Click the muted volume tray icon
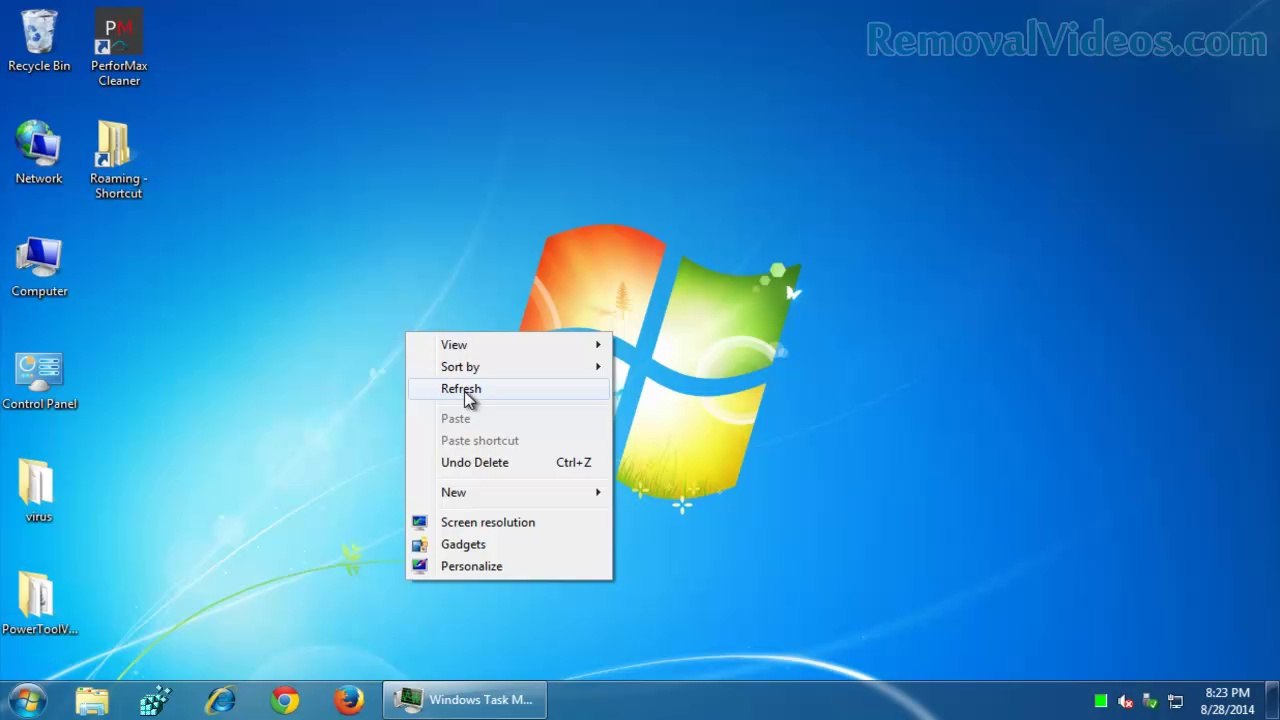The width and height of the screenshot is (1280, 720). [1126, 701]
